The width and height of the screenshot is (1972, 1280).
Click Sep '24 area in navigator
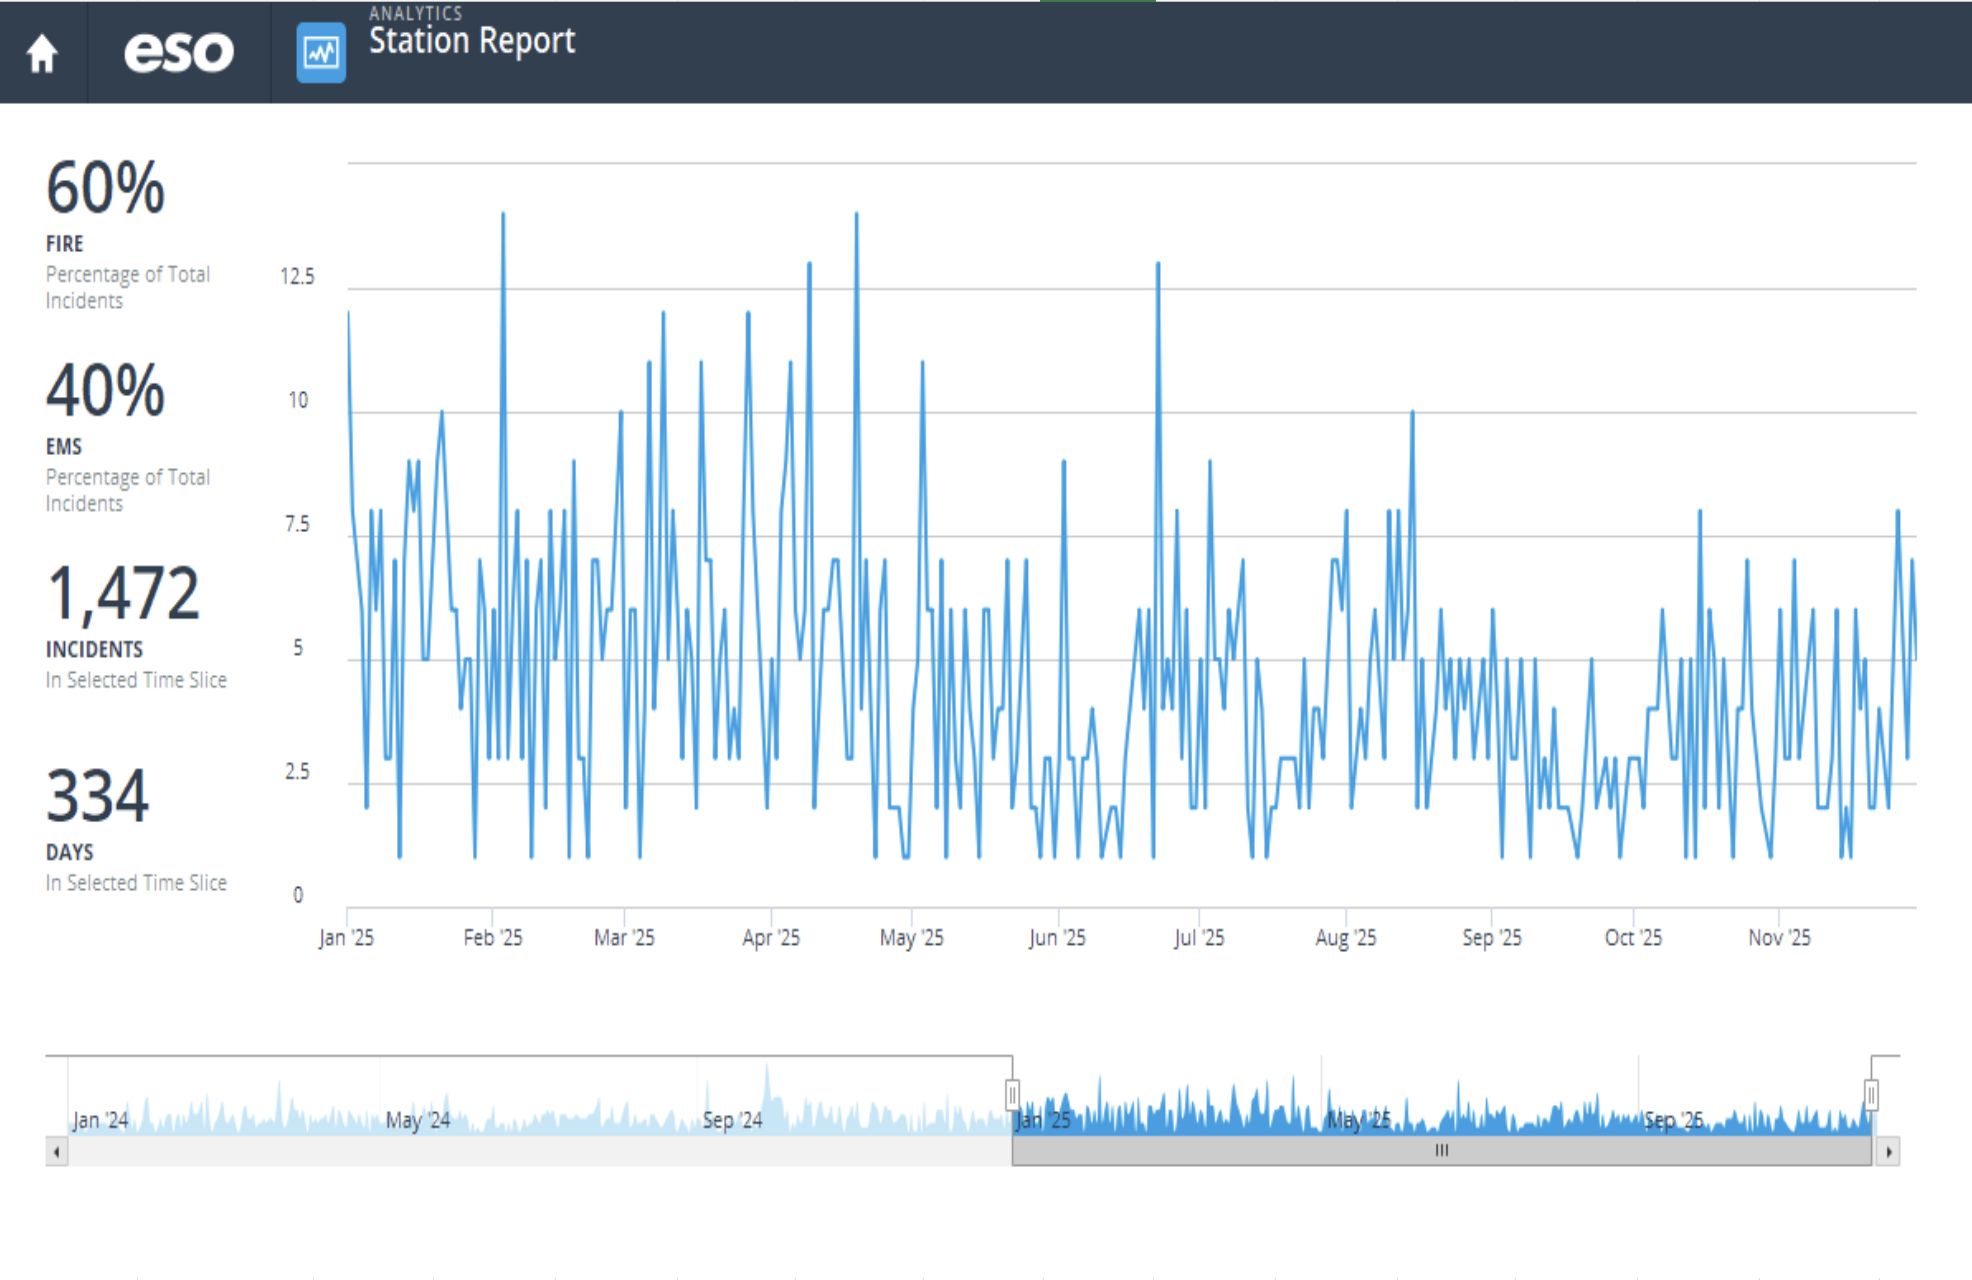tap(732, 1120)
